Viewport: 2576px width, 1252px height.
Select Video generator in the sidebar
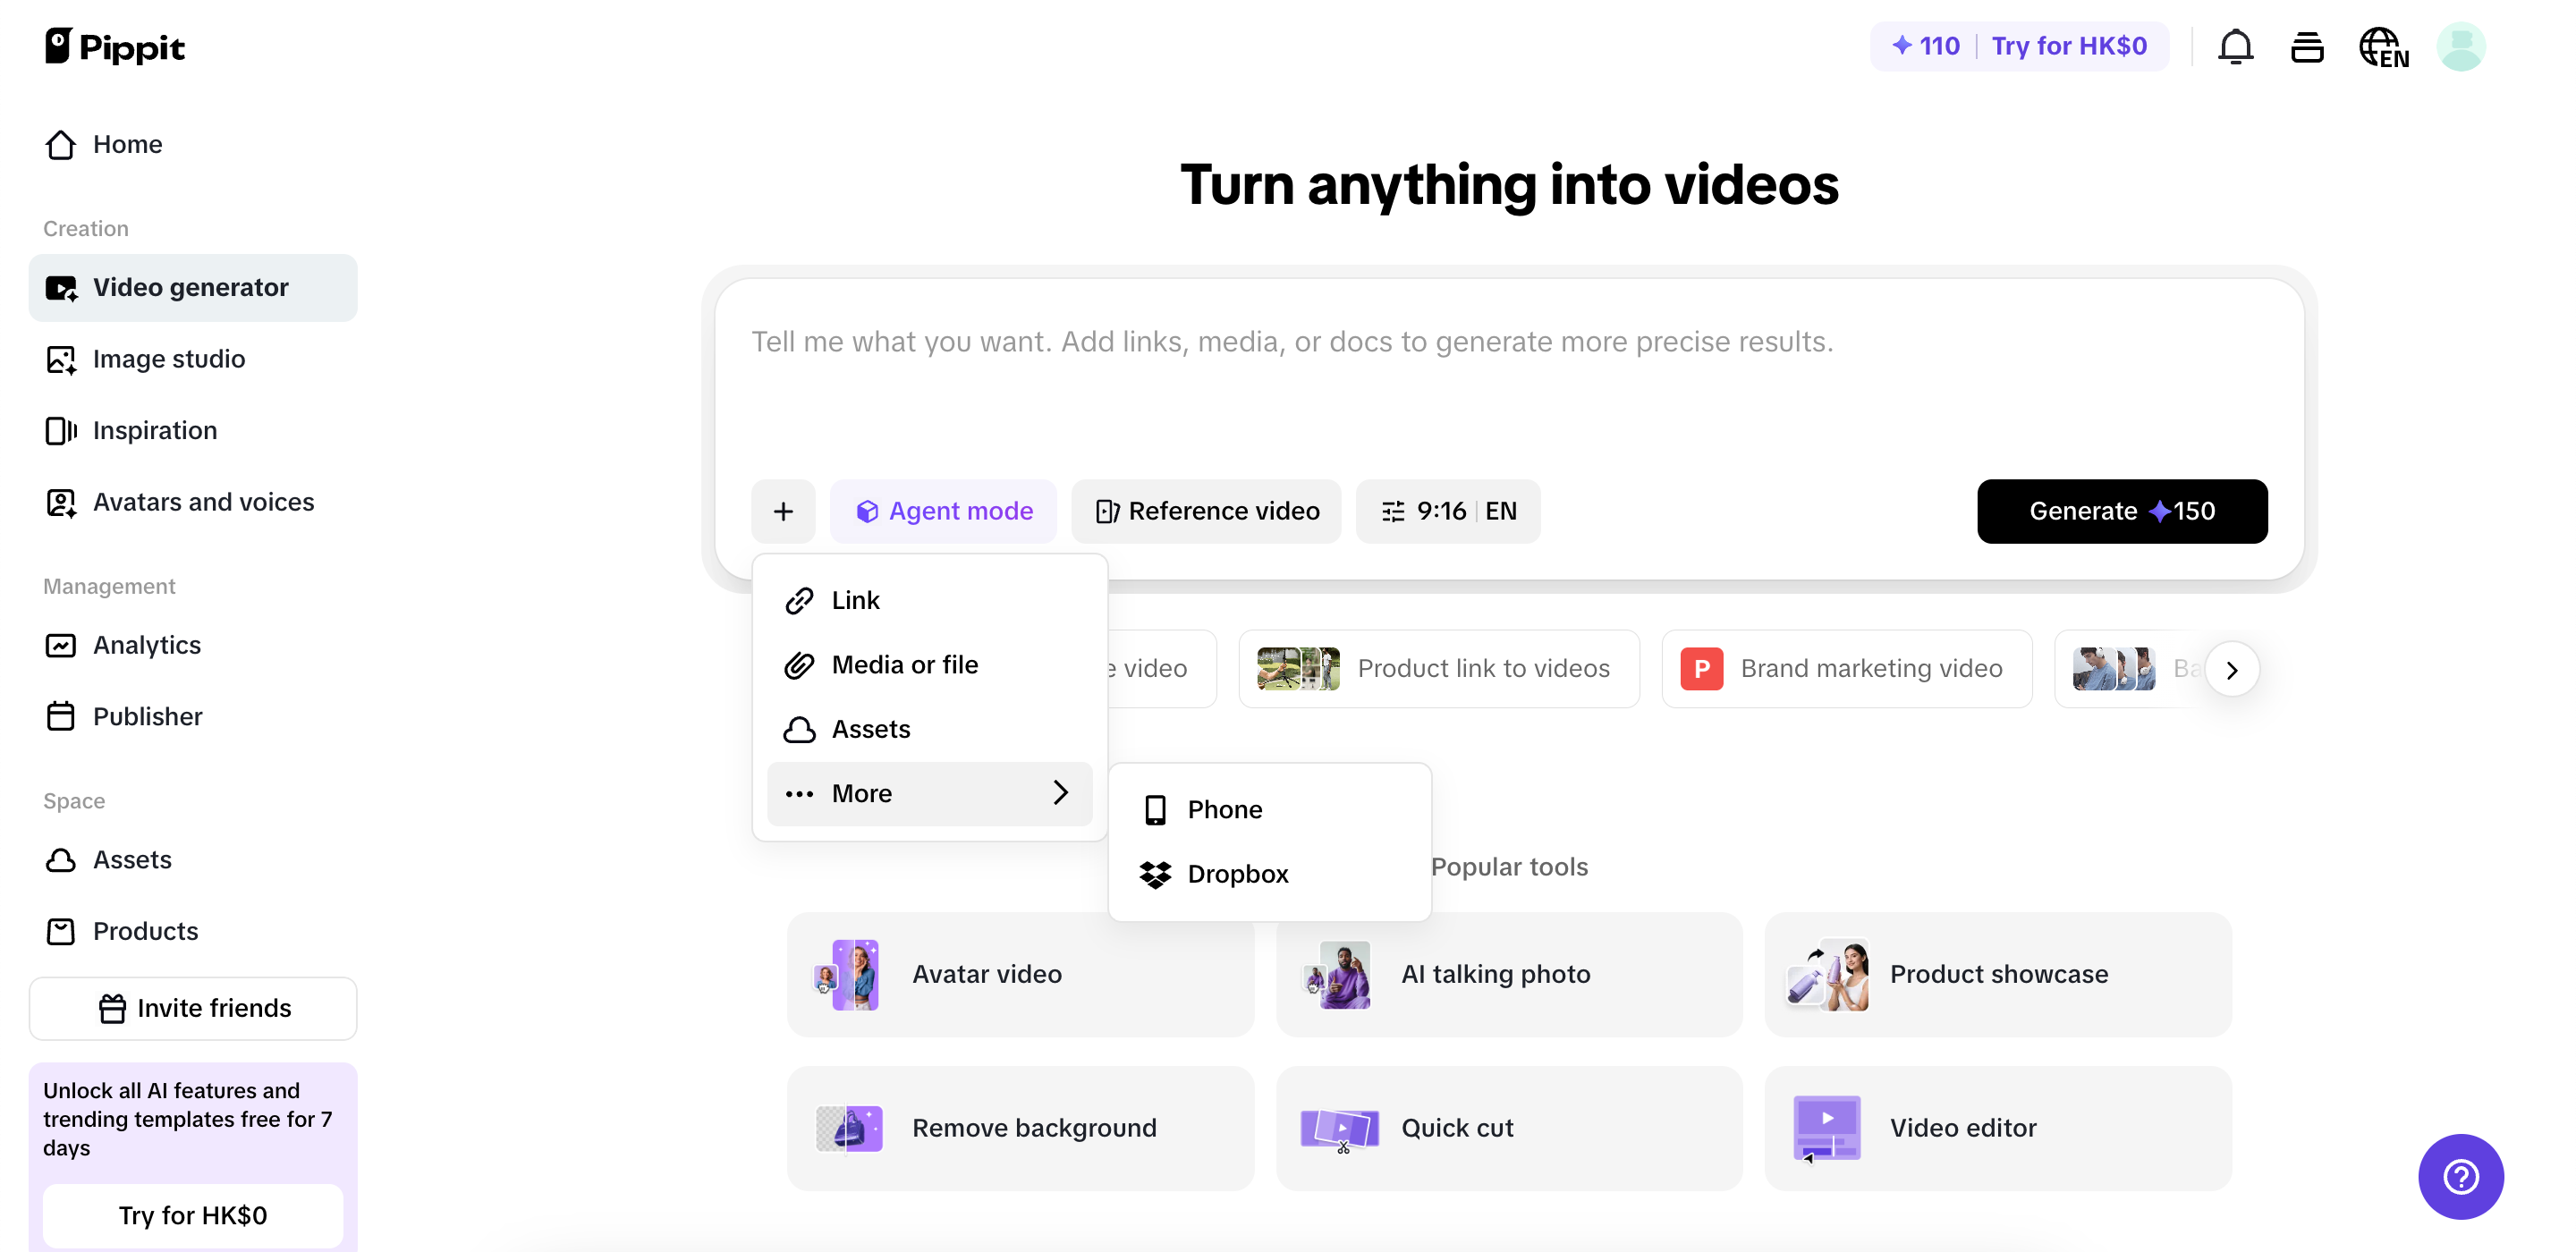[190, 287]
